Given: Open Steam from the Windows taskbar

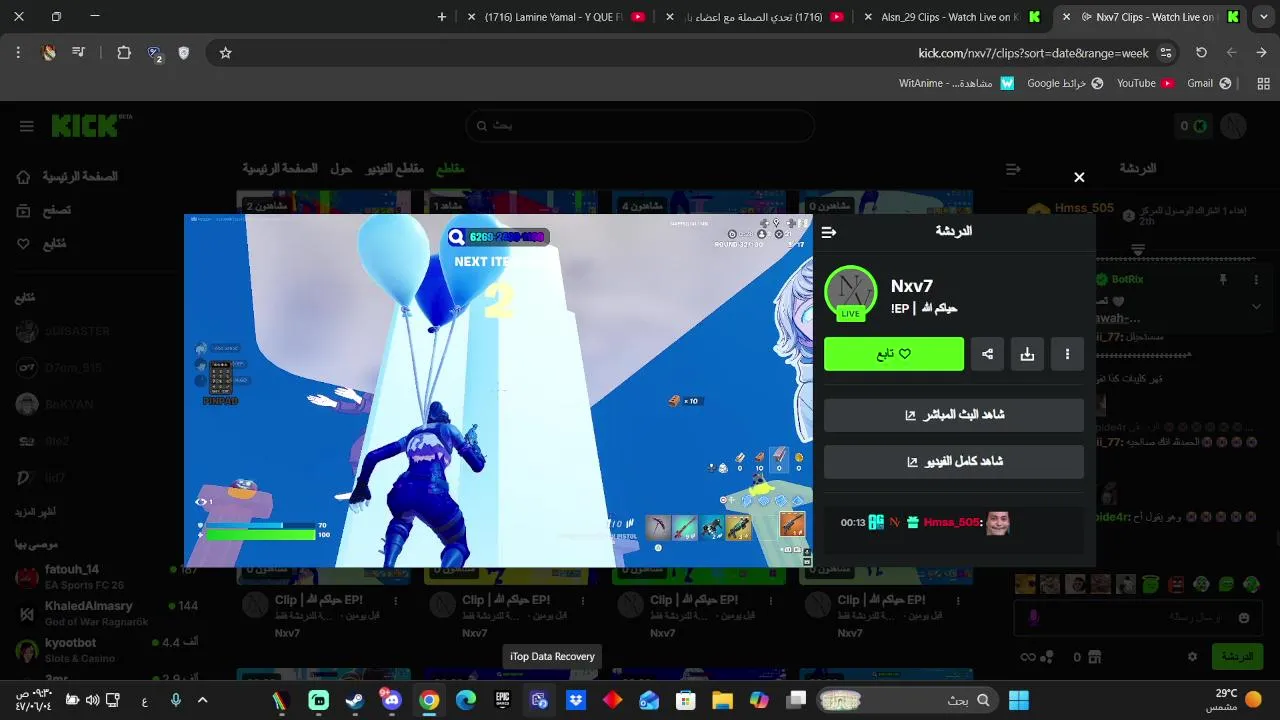Looking at the screenshot, I should (354, 700).
